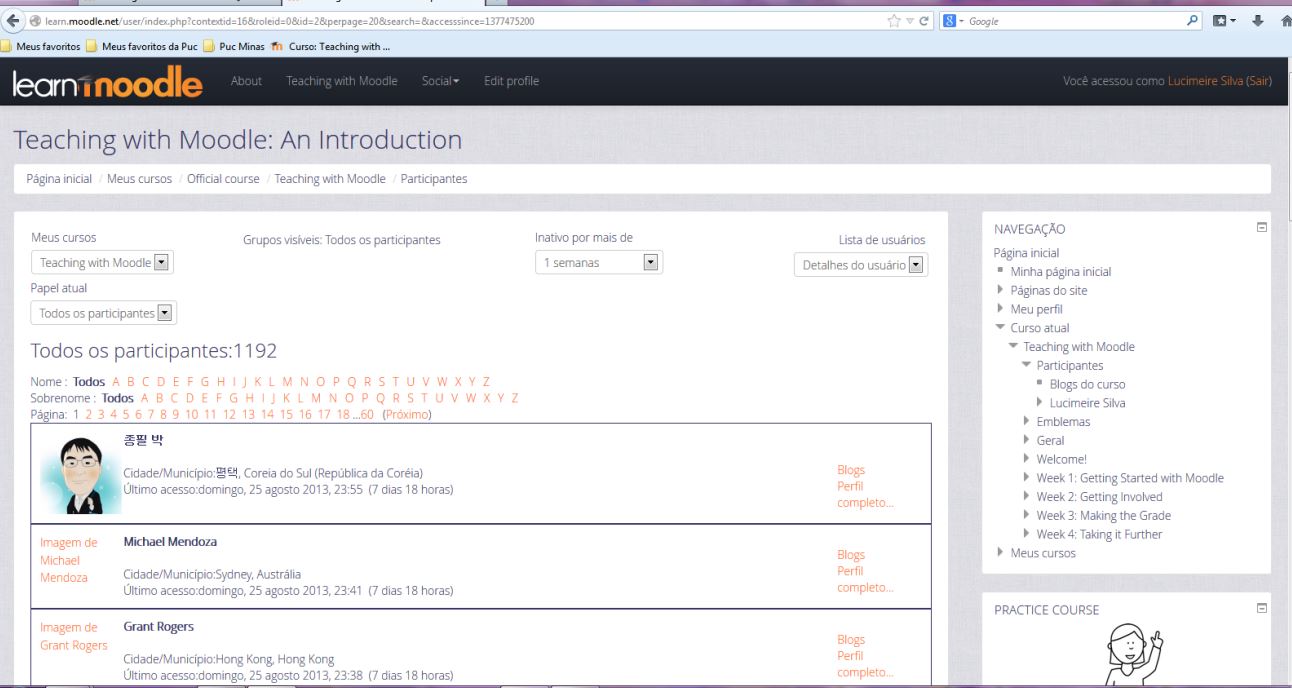Go to Official course breadcrumb
Image resolution: width=1292 pixels, height=688 pixels.
[x=224, y=179]
